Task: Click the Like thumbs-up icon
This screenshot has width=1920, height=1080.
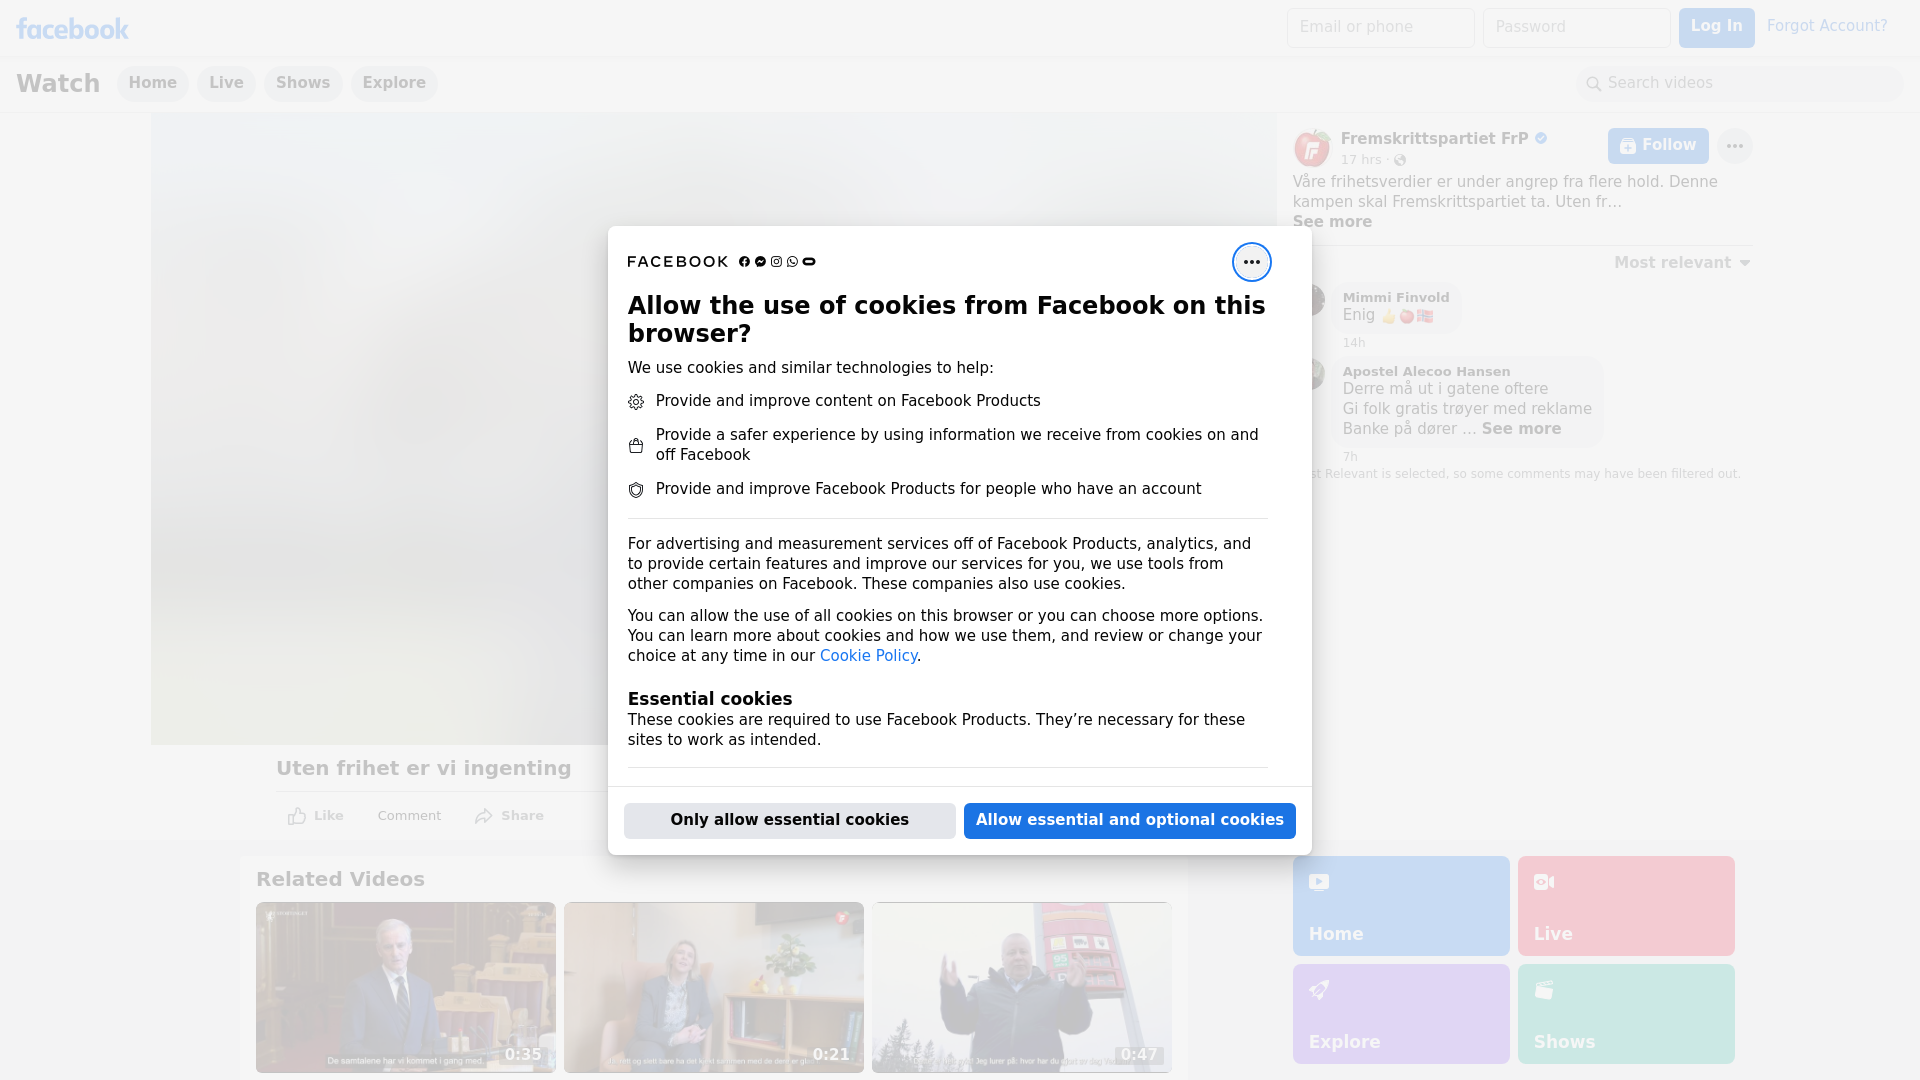Action: tap(297, 816)
